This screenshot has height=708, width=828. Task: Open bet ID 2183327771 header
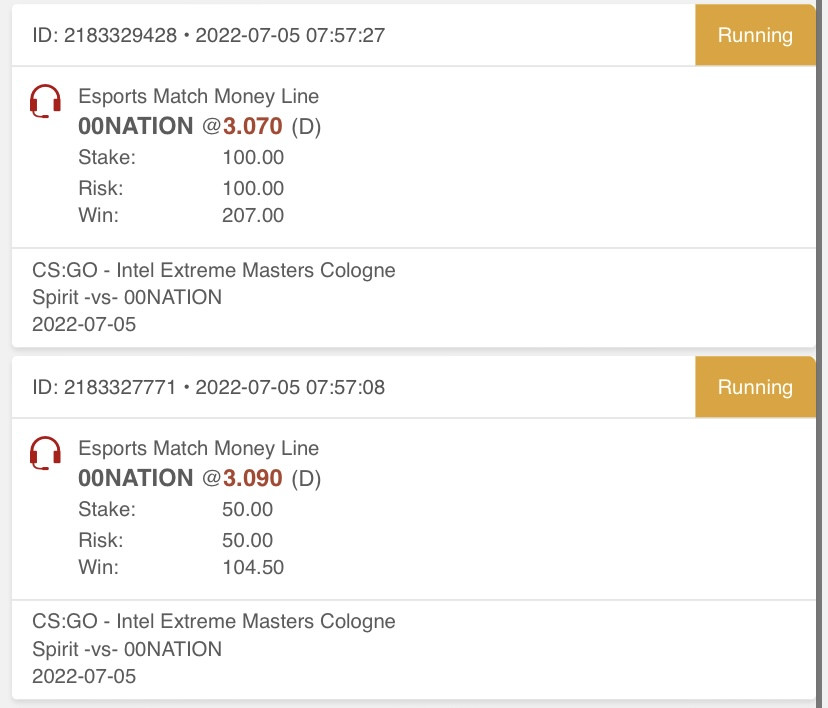[x=209, y=387]
